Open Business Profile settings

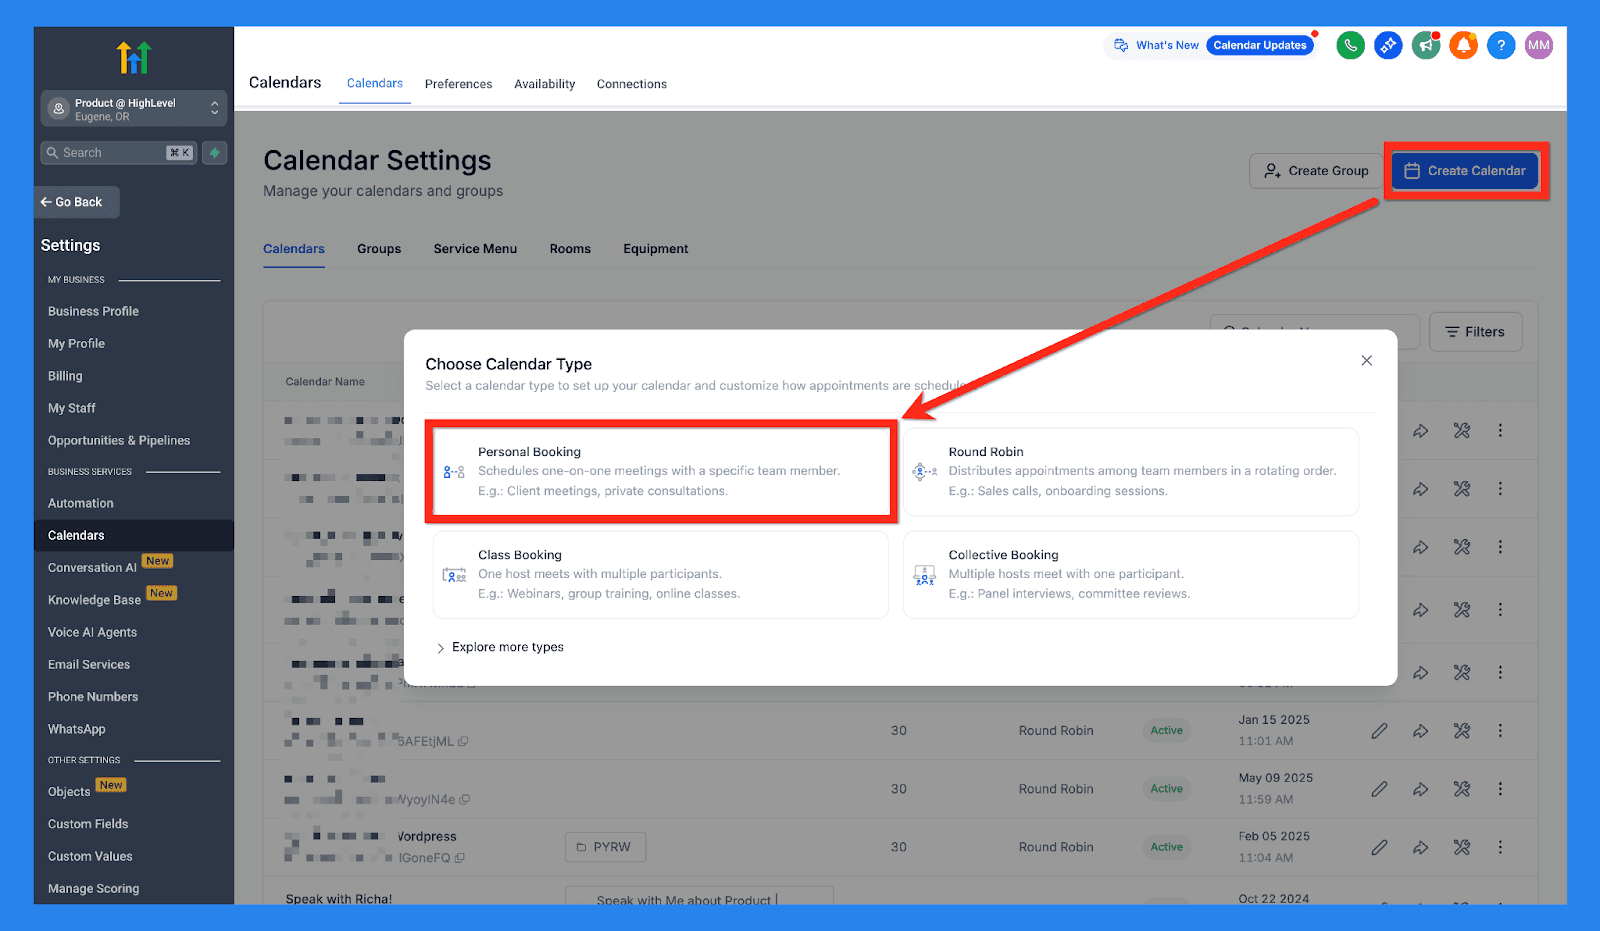(x=93, y=311)
